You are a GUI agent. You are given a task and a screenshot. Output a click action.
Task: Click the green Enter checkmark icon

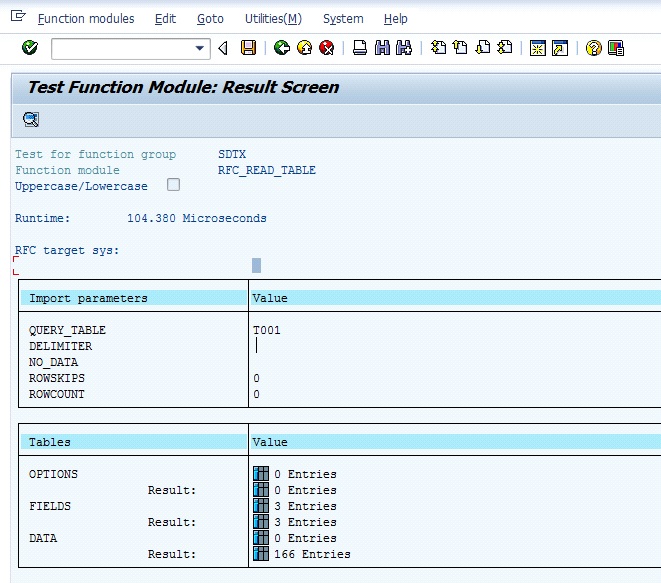pyautogui.click(x=30, y=48)
